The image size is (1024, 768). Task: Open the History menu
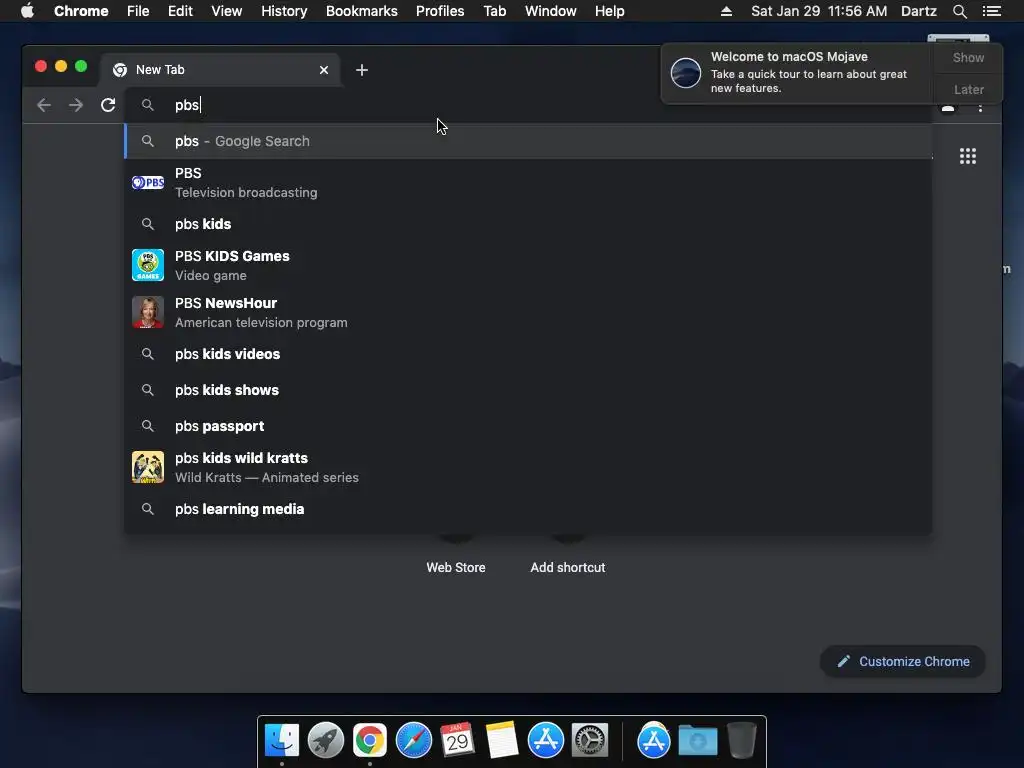284,11
